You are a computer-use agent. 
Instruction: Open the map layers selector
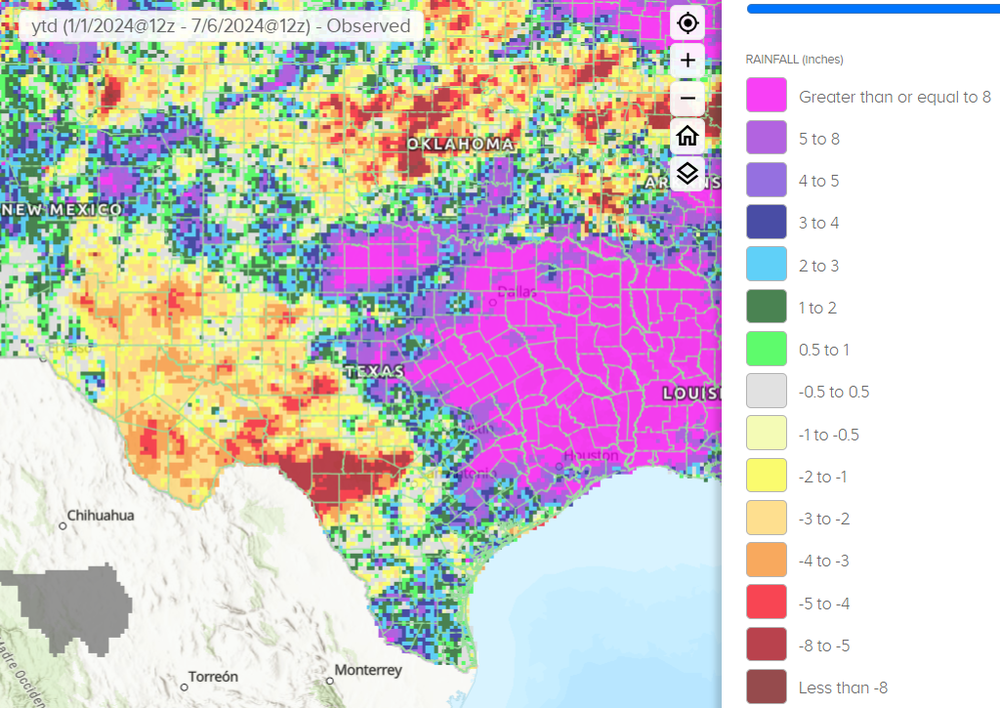pos(688,174)
